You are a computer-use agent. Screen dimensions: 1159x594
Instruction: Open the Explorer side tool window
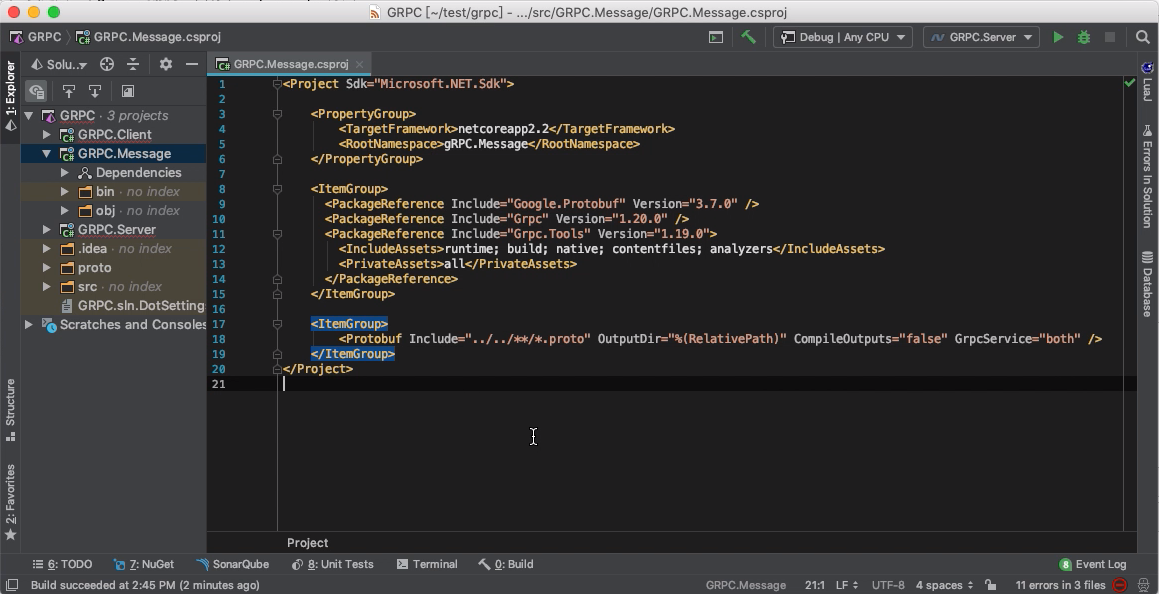[10, 96]
